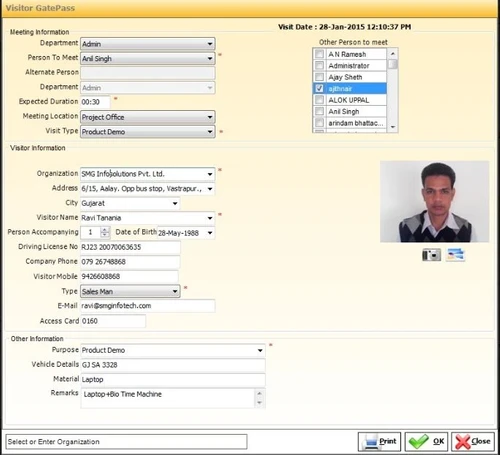Click the camera capture photo icon
This screenshot has width=500, height=455.
point(431,255)
